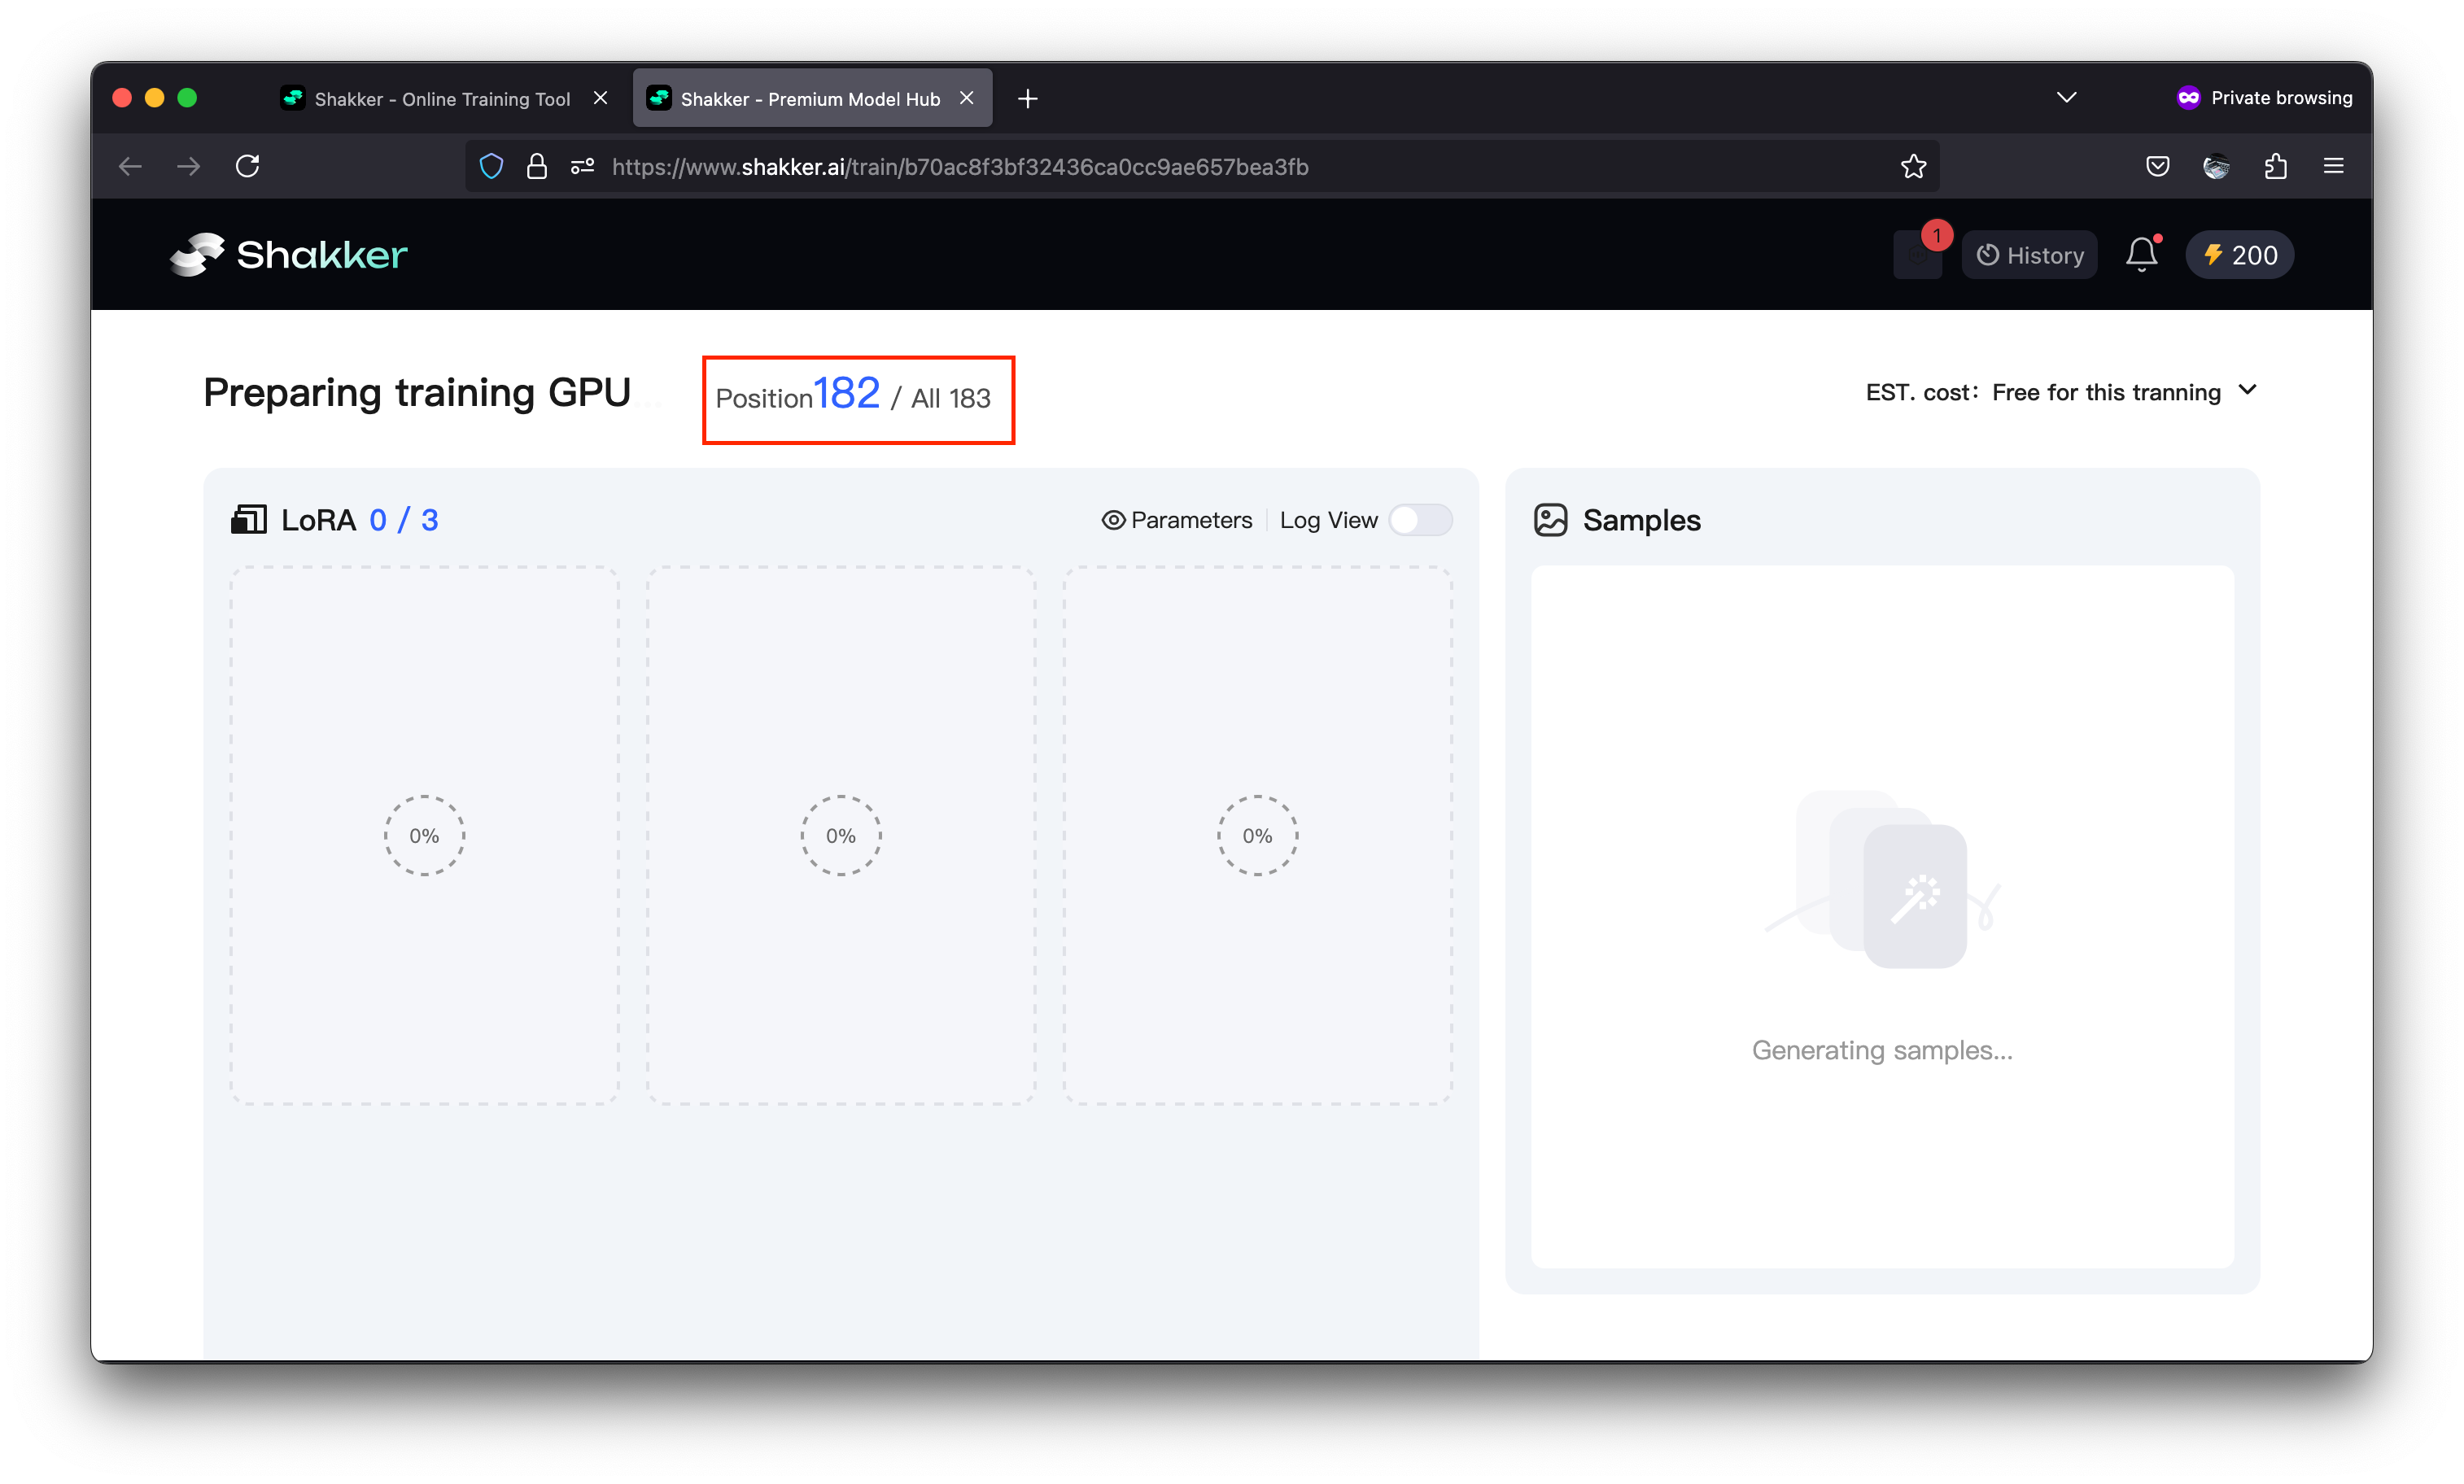Open the tab list chevron at top right

pos(2067,97)
